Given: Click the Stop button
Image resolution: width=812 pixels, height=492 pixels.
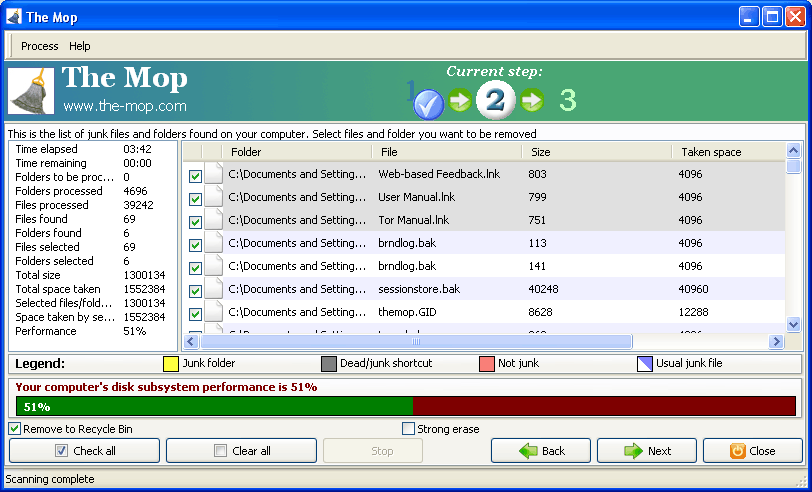Looking at the screenshot, I should coord(373,451).
